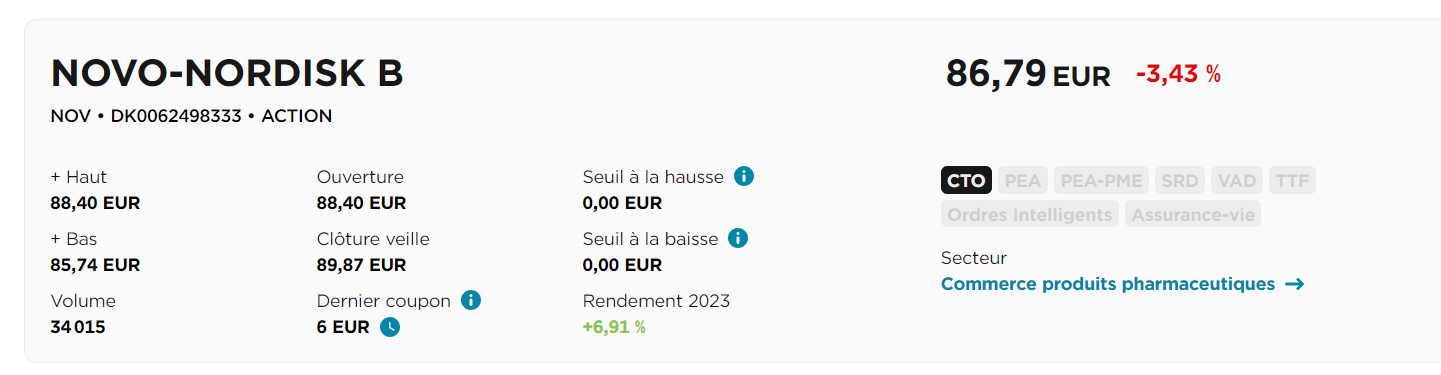This screenshot has width=1441, height=375.
Task: Click the clock icon next to 6 EUR
Action: pos(390,327)
